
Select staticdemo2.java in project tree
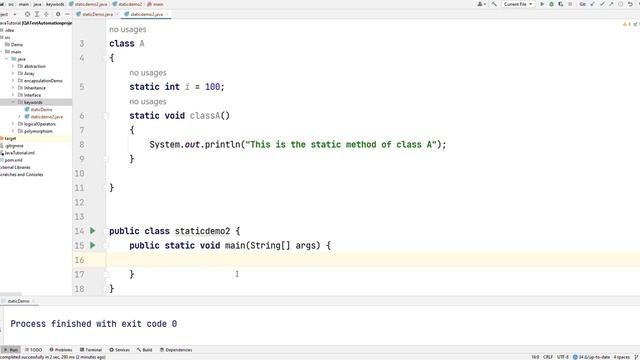point(46,117)
